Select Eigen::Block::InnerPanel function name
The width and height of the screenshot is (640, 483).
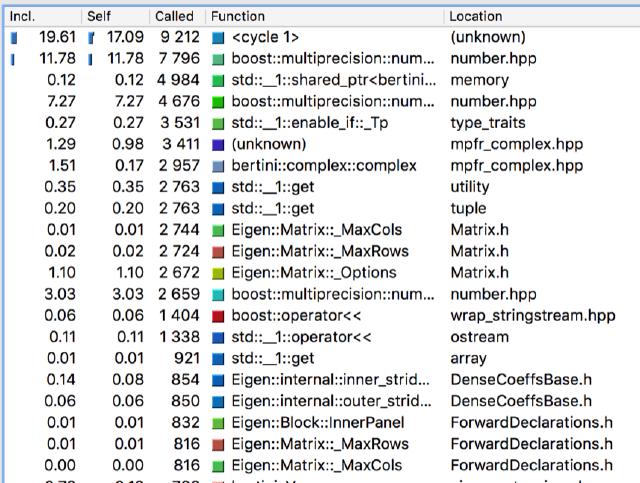pyautogui.click(x=318, y=423)
